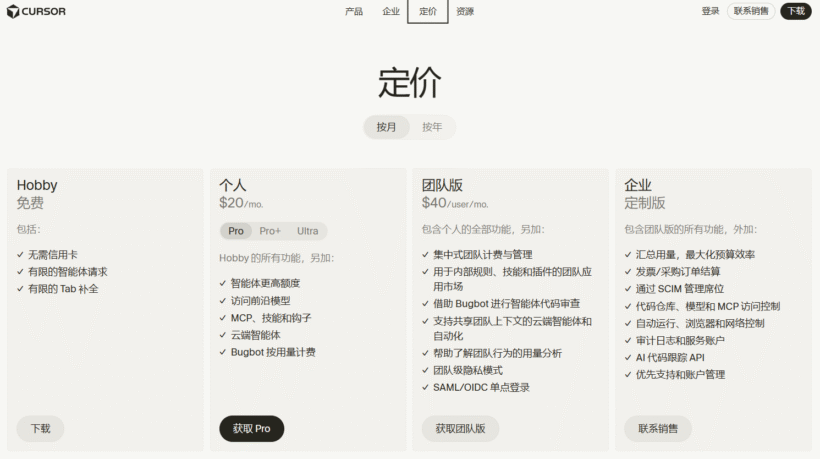Viewport: 820px width, 459px height.
Task: Click 汇总用量，最大化预算效率 text
Action: pyautogui.click(x=695, y=255)
